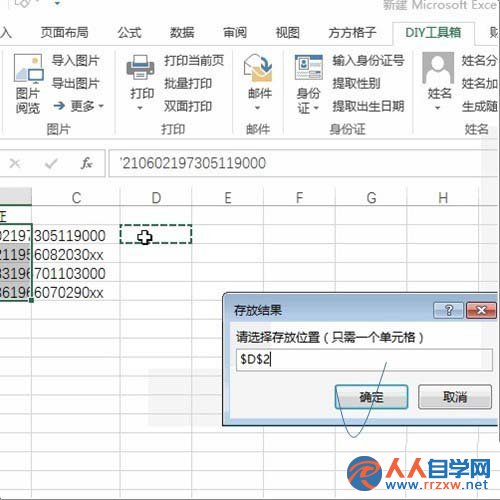The height and width of the screenshot is (500, 500).
Task: Click the 确定 button in the dialog
Action: [371, 397]
